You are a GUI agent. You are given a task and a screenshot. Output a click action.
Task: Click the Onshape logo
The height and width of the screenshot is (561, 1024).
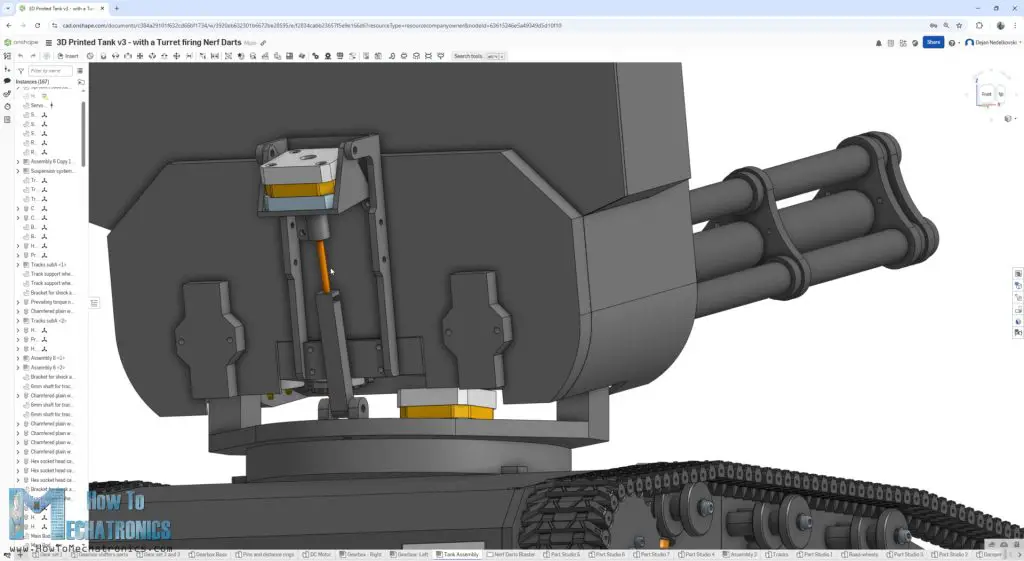click(x=20, y=43)
